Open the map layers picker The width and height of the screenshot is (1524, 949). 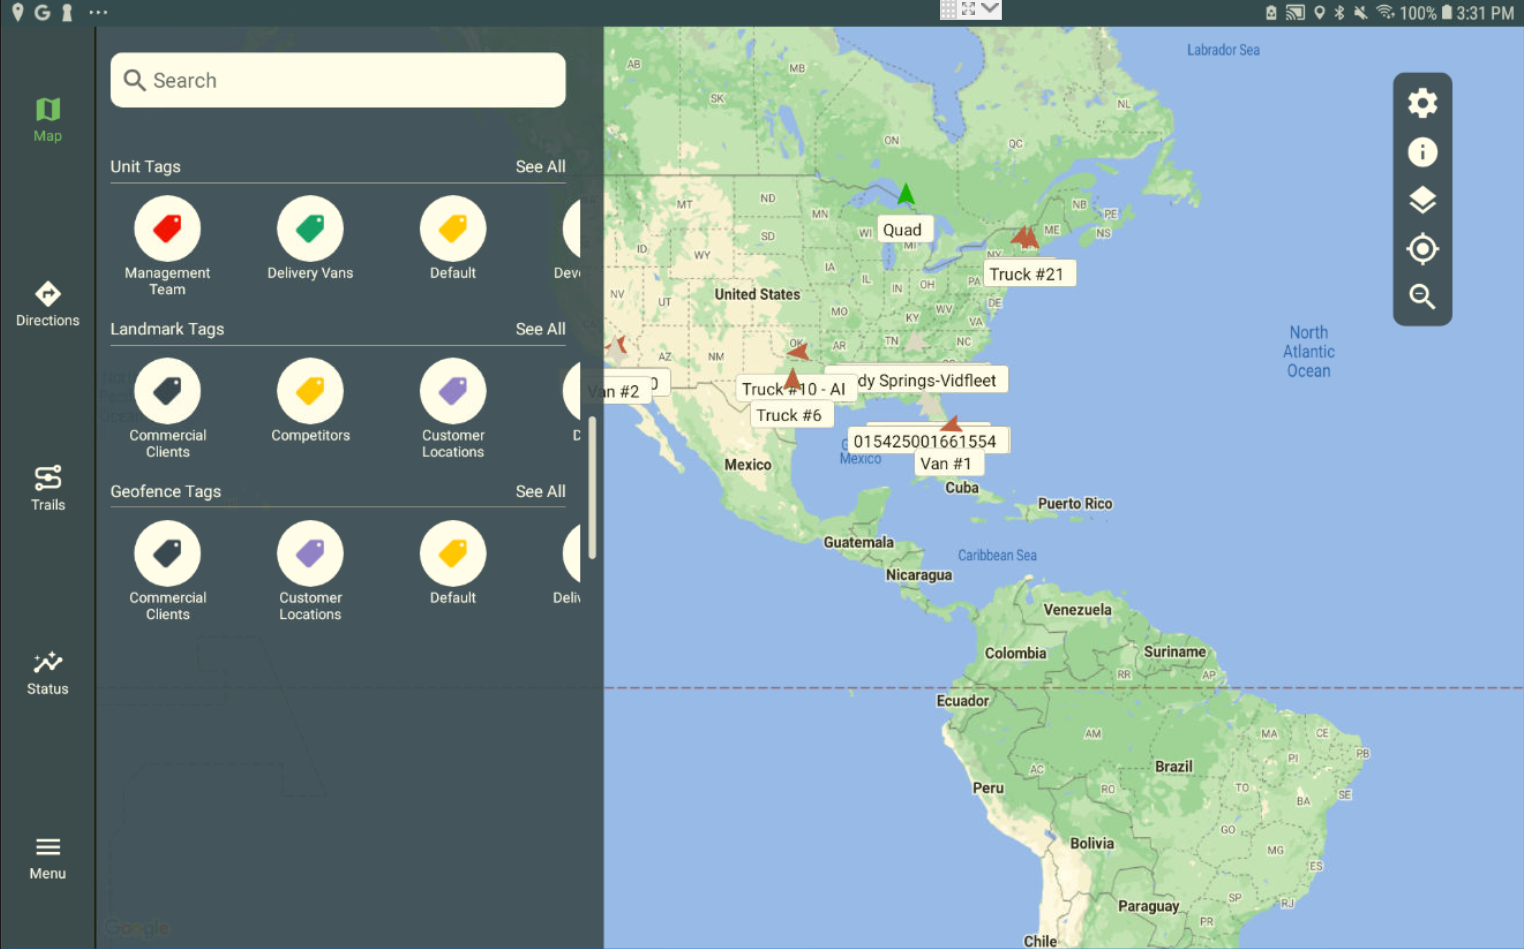coord(1422,199)
